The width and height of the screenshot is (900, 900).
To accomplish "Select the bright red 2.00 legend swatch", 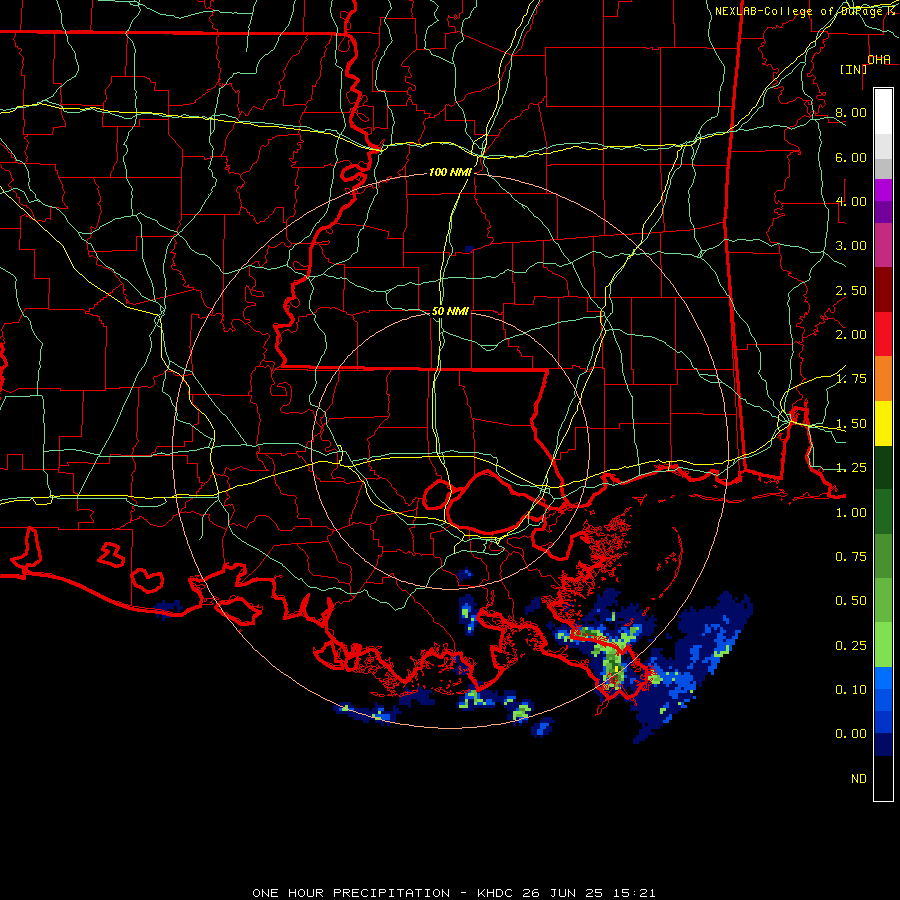I will [883, 334].
